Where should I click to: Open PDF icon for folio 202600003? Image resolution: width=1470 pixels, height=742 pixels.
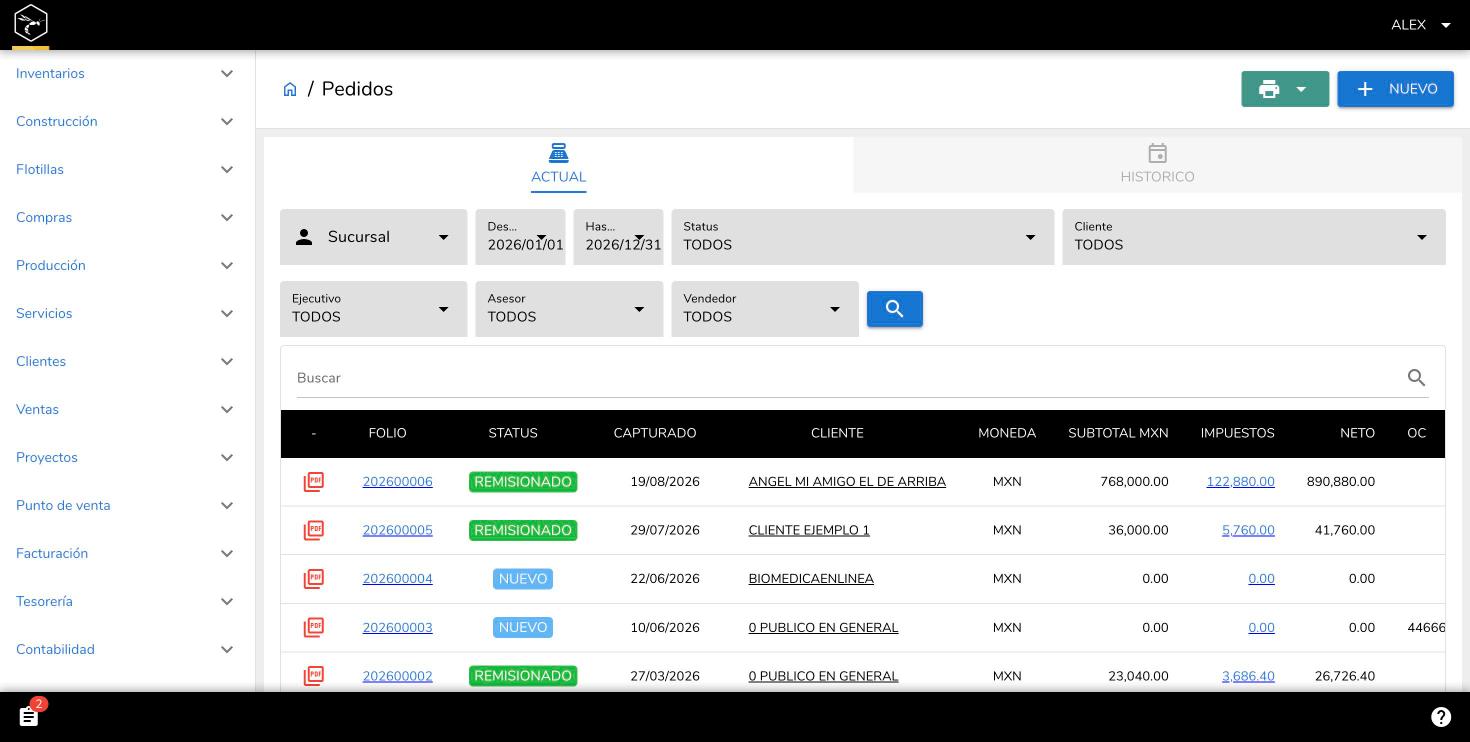(x=314, y=628)
